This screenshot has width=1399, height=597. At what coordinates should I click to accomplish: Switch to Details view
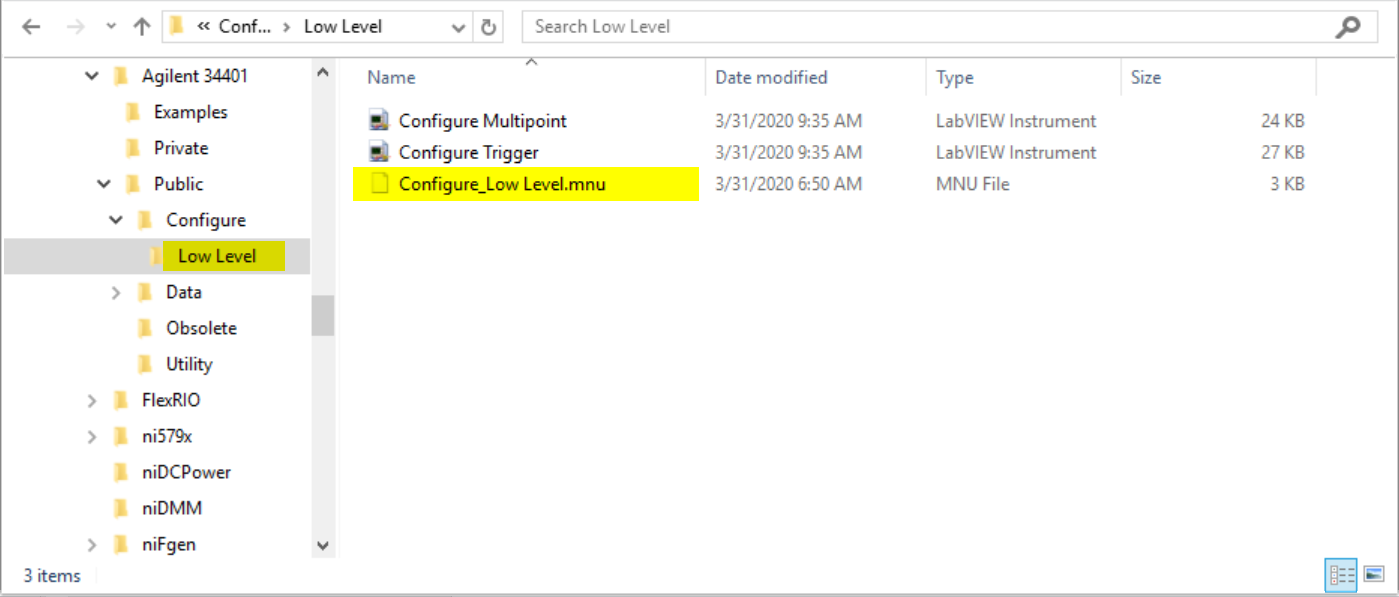pos(1341,575)
